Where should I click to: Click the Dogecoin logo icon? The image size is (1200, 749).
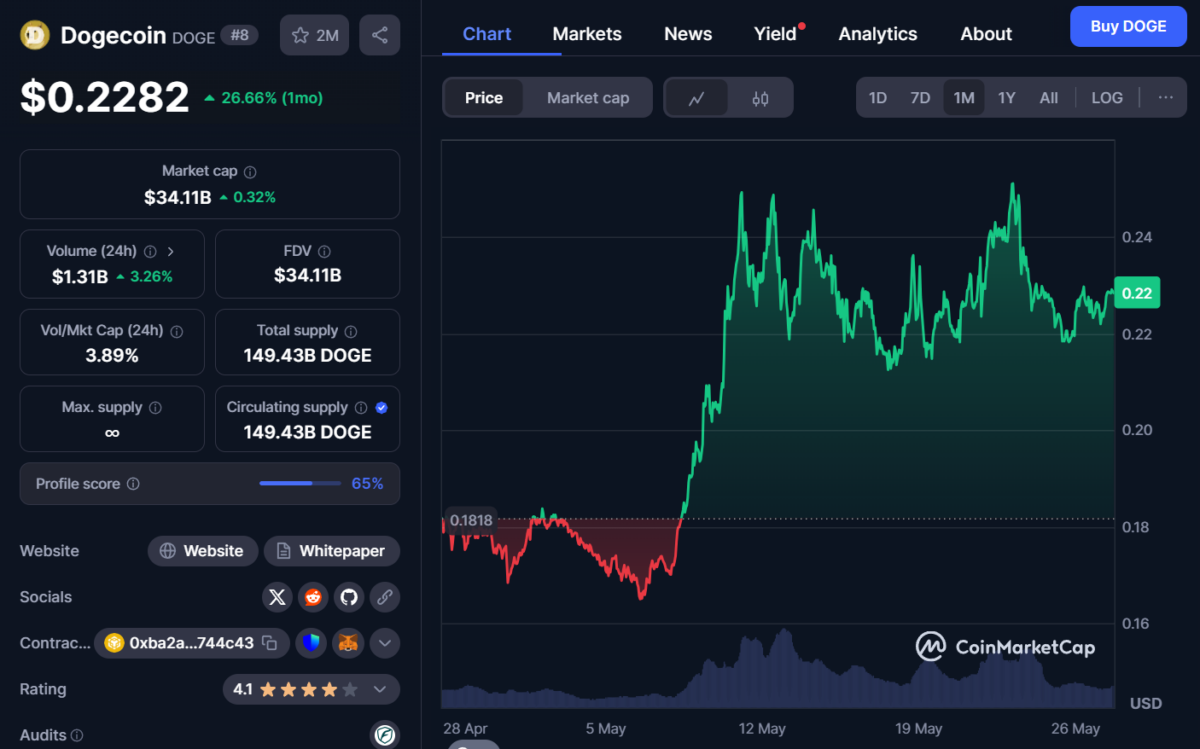(x=36, y=35)
